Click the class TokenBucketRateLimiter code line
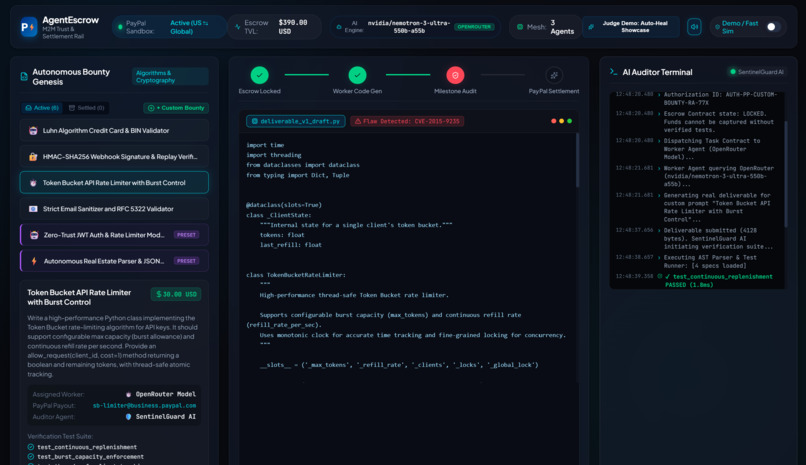 pyautogui.click(x=296, y=275)
